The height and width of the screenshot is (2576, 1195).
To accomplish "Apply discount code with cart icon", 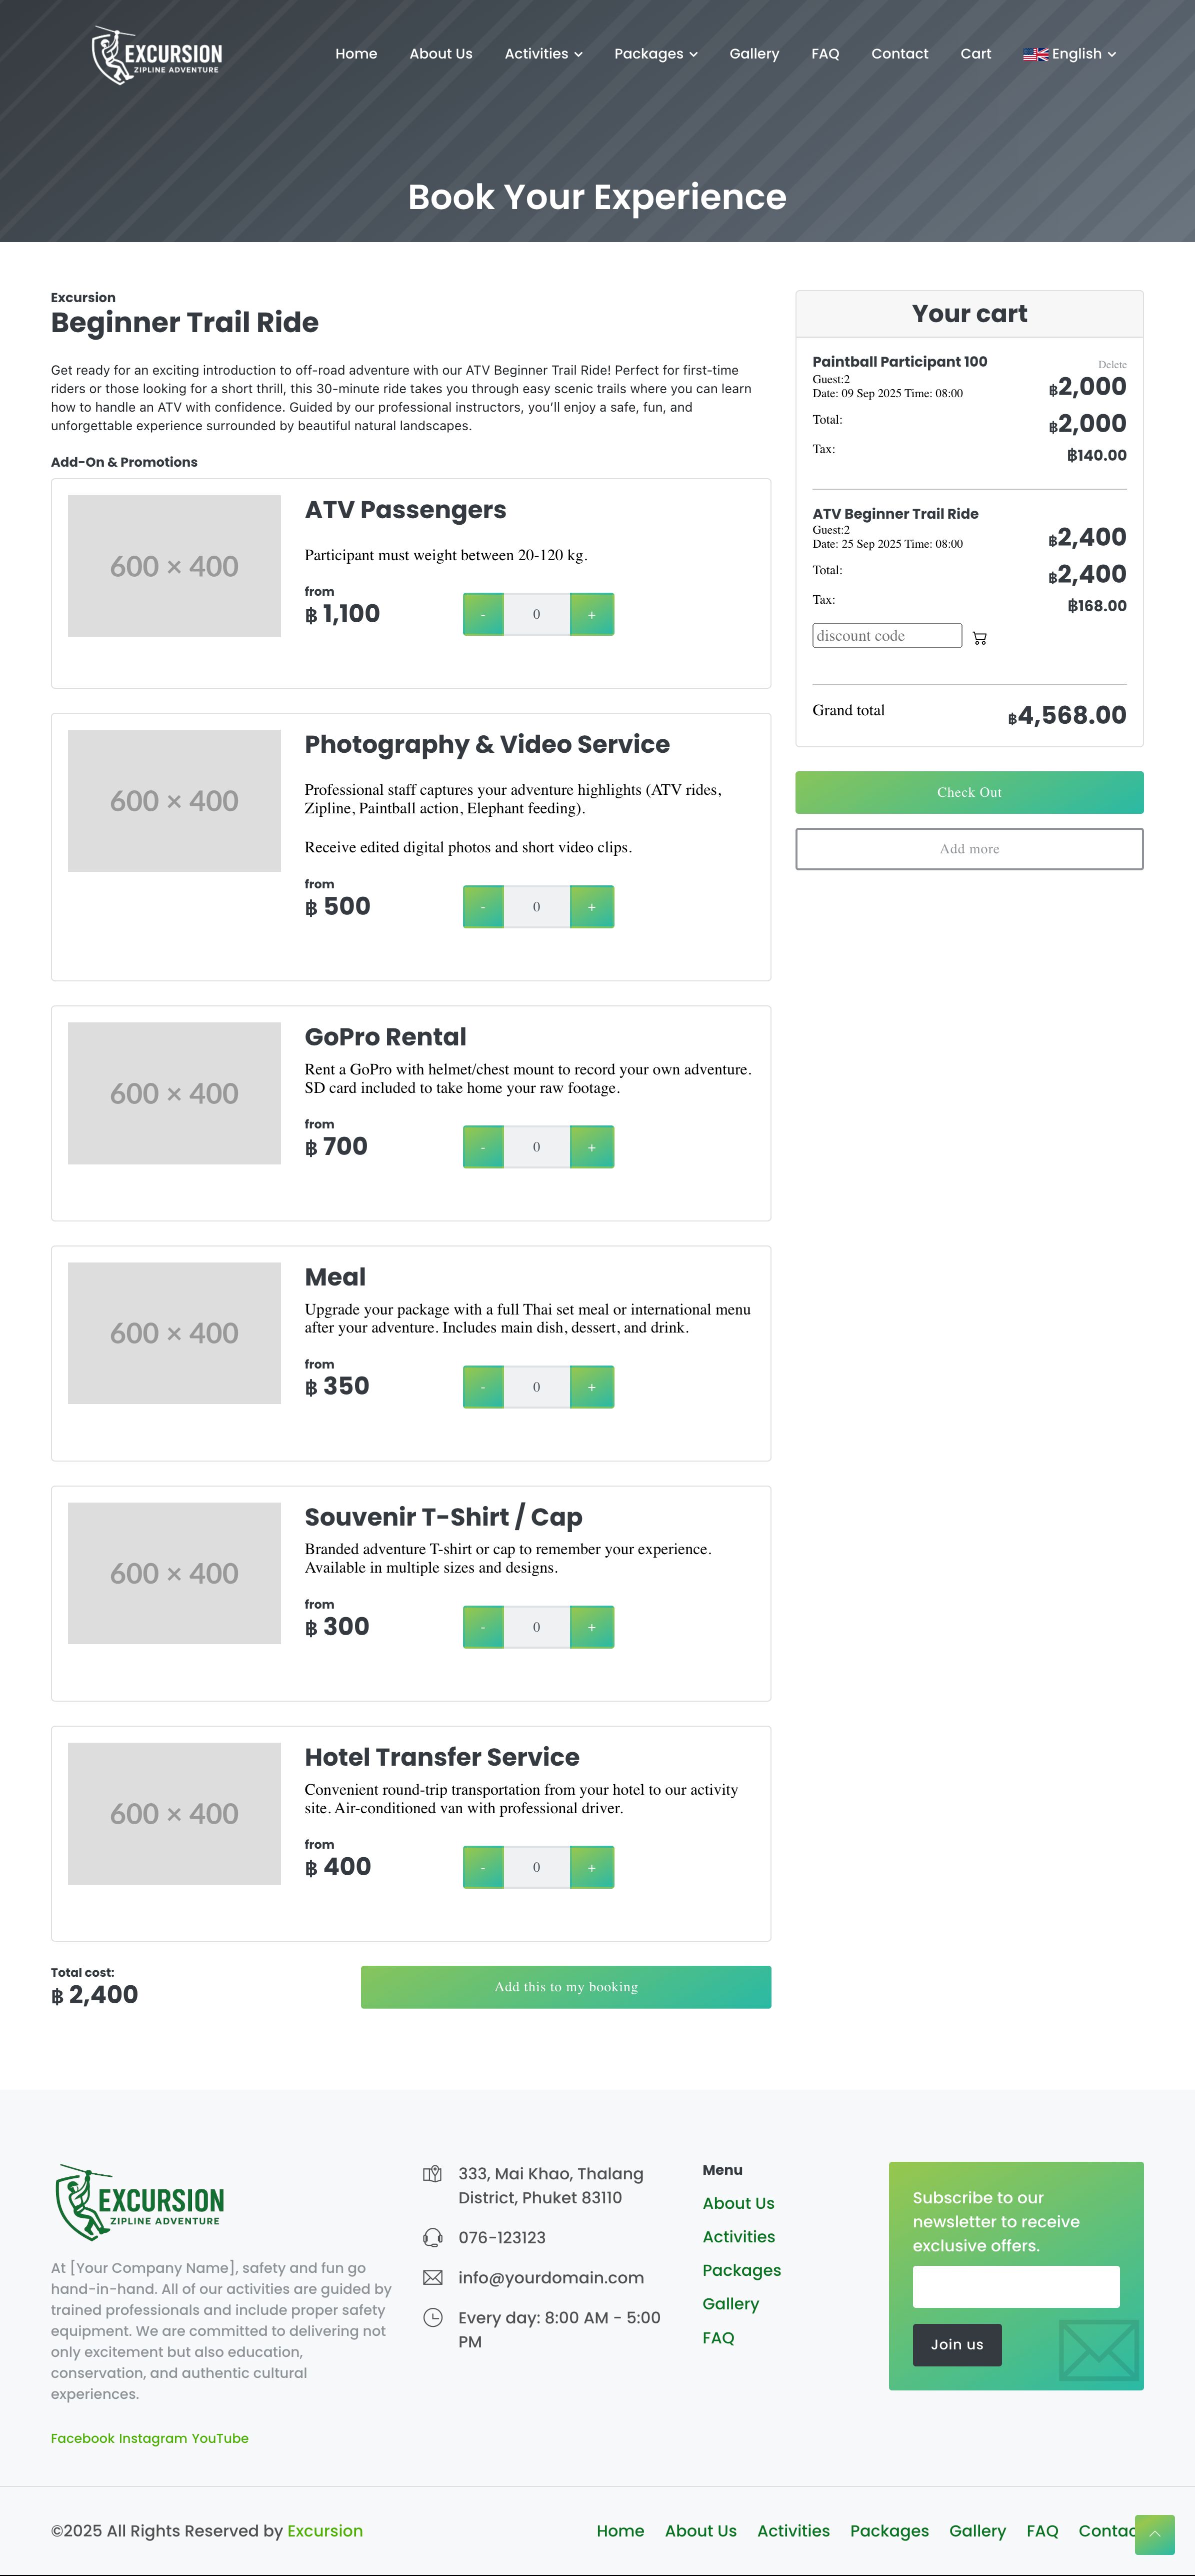I will point(979,637).
